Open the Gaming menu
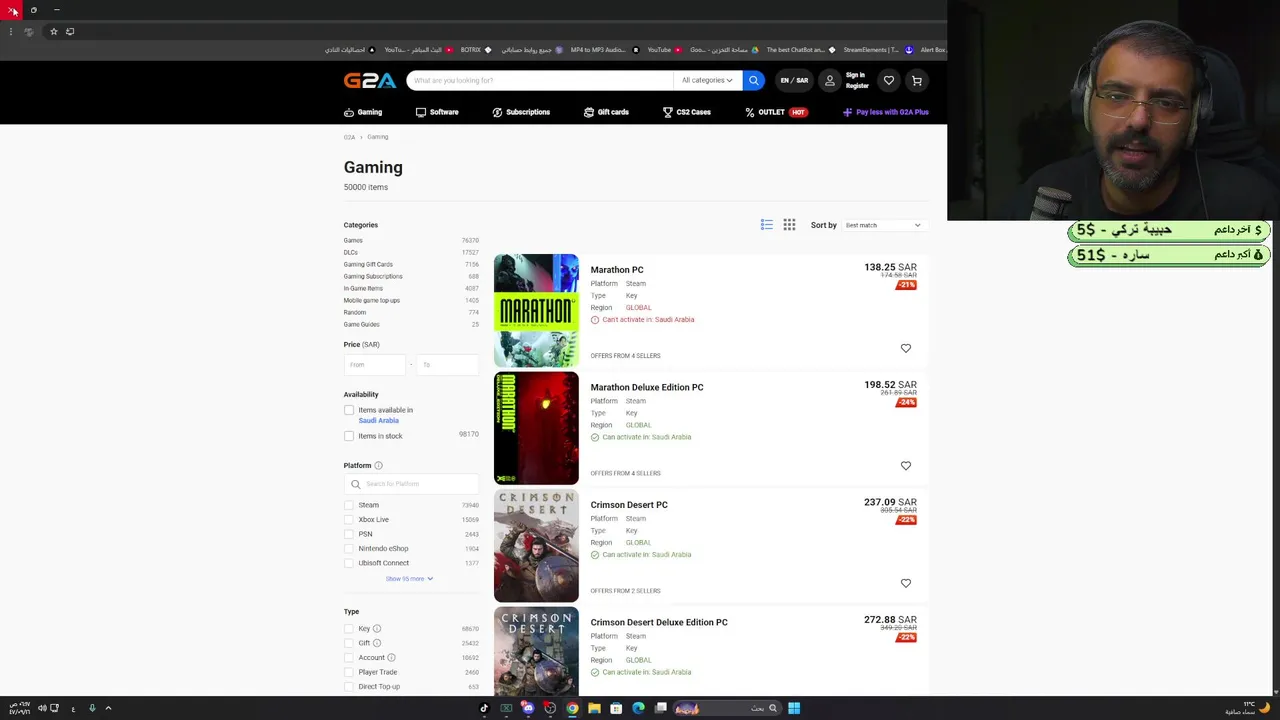Viewport: 1280px width, 720px height. 363,112
